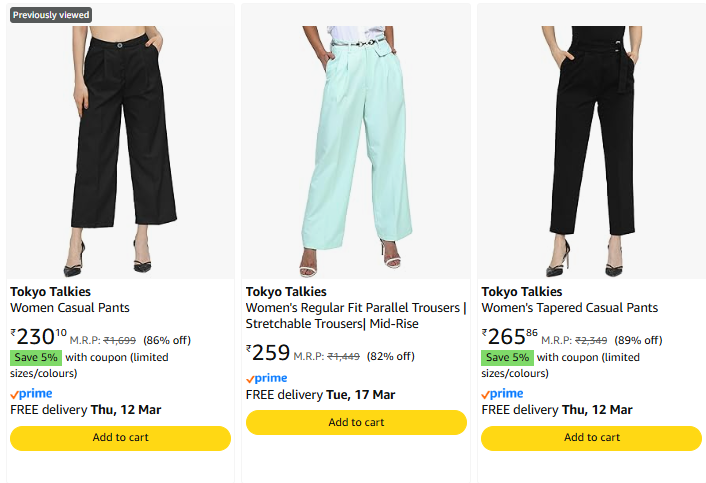Click Tokyo Talkies brand name above Parallel Trousers

coord(286,292)
